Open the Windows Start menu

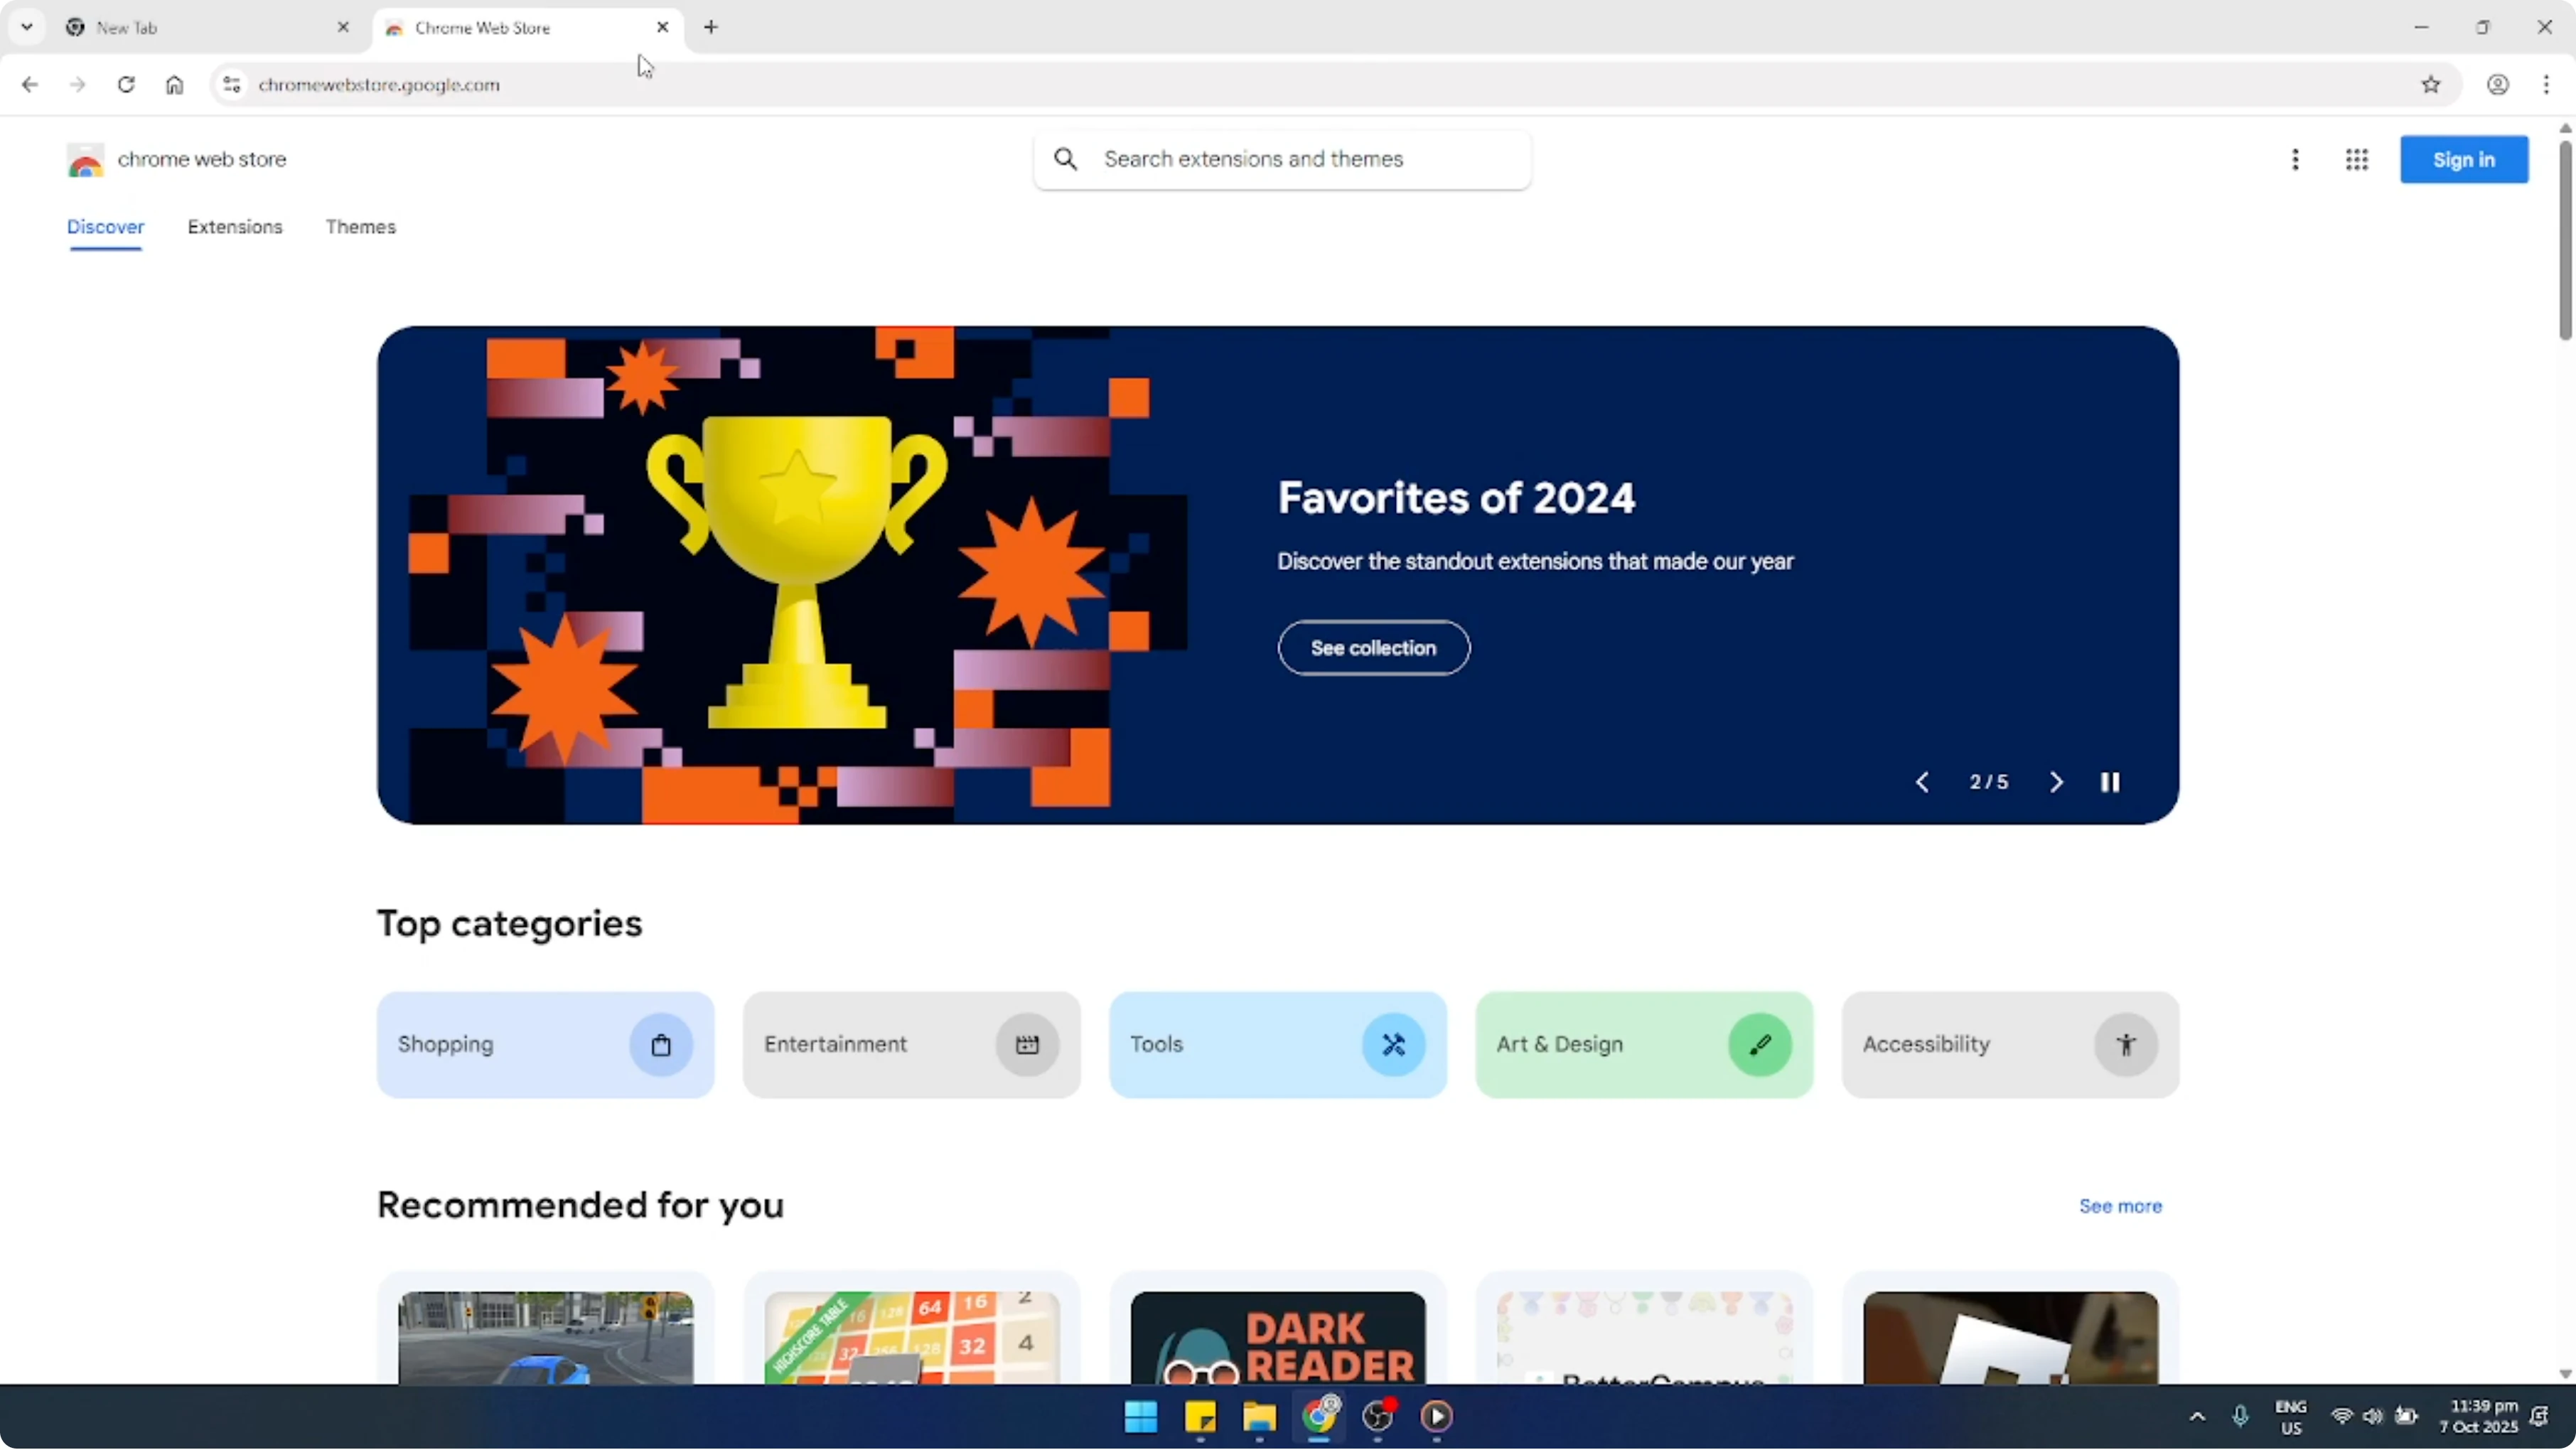1141,1417
